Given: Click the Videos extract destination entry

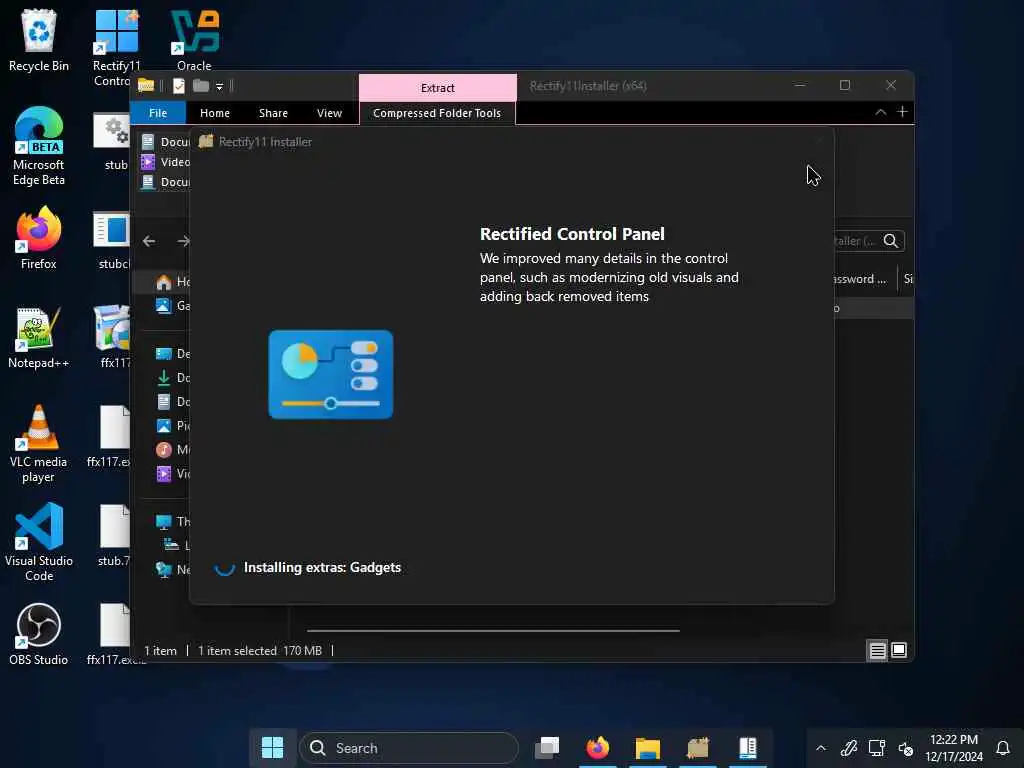Looking at the screenshot, I should pyautogui.click(x=165, y=162).
